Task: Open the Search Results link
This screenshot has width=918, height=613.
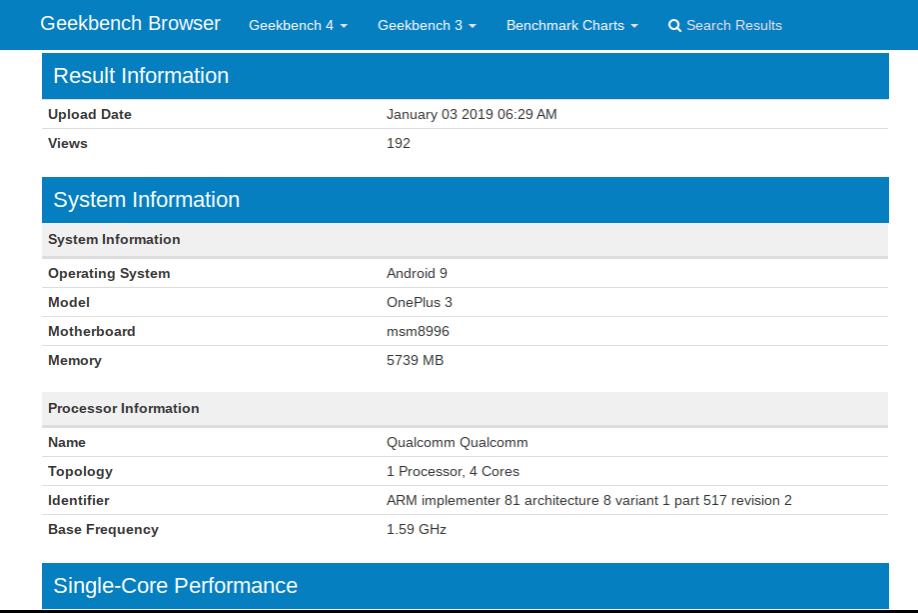Action: point(725,25)
